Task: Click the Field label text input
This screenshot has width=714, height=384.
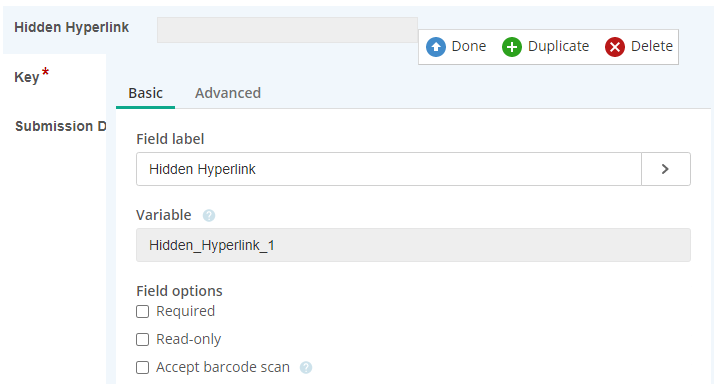Action: click(389, 169)
